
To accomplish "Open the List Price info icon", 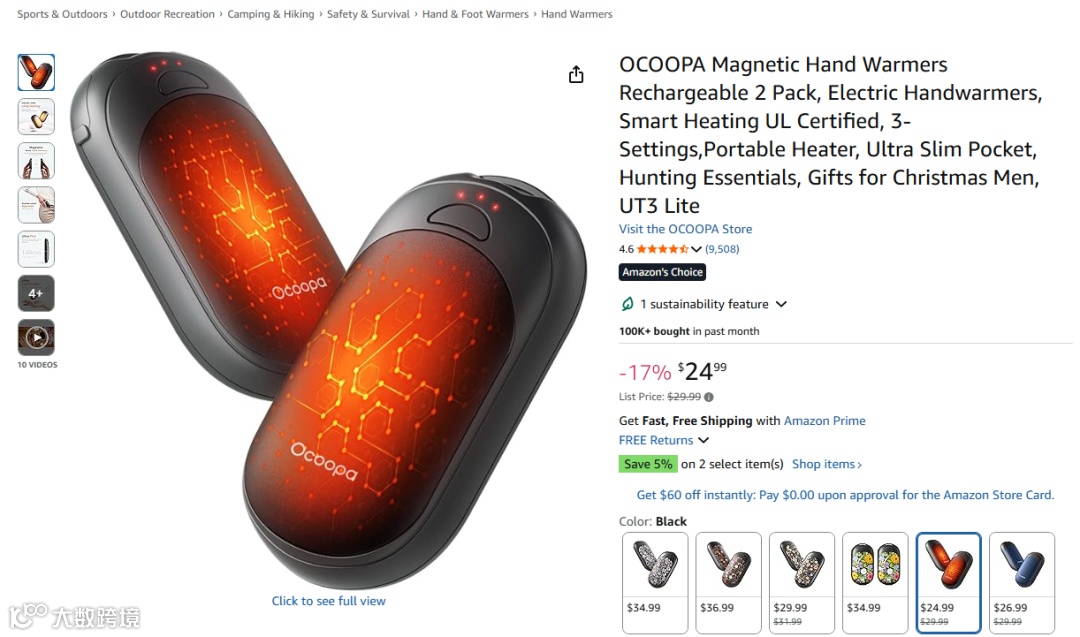I will (x=709, y=397).
